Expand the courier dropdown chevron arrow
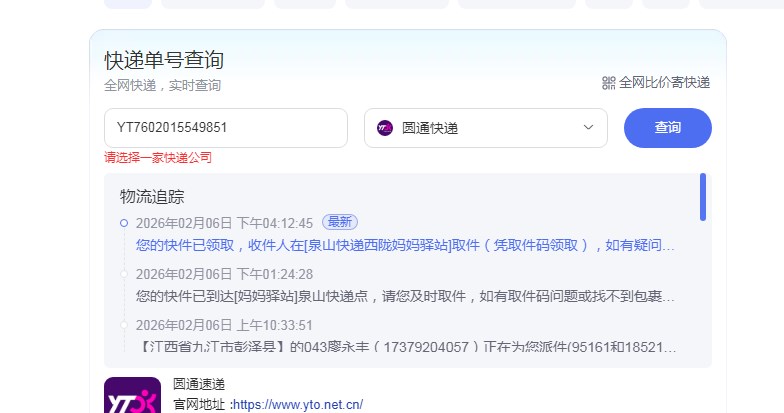The height and width of the screenshot is (413, 784). (x=588, y=128)
